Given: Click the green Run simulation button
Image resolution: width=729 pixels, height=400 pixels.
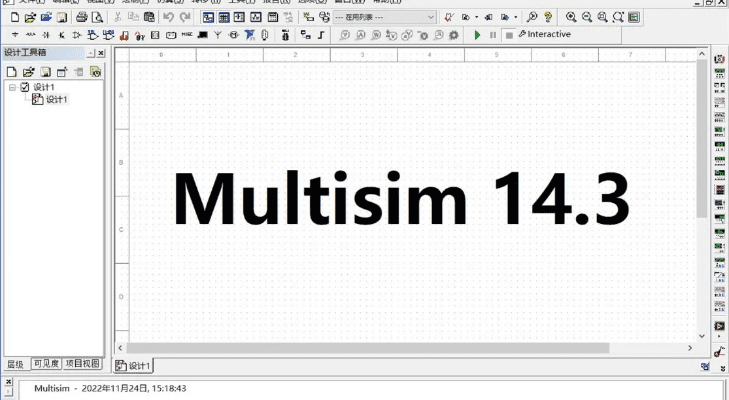Looking at the screenshot, I should pos(477,35).
